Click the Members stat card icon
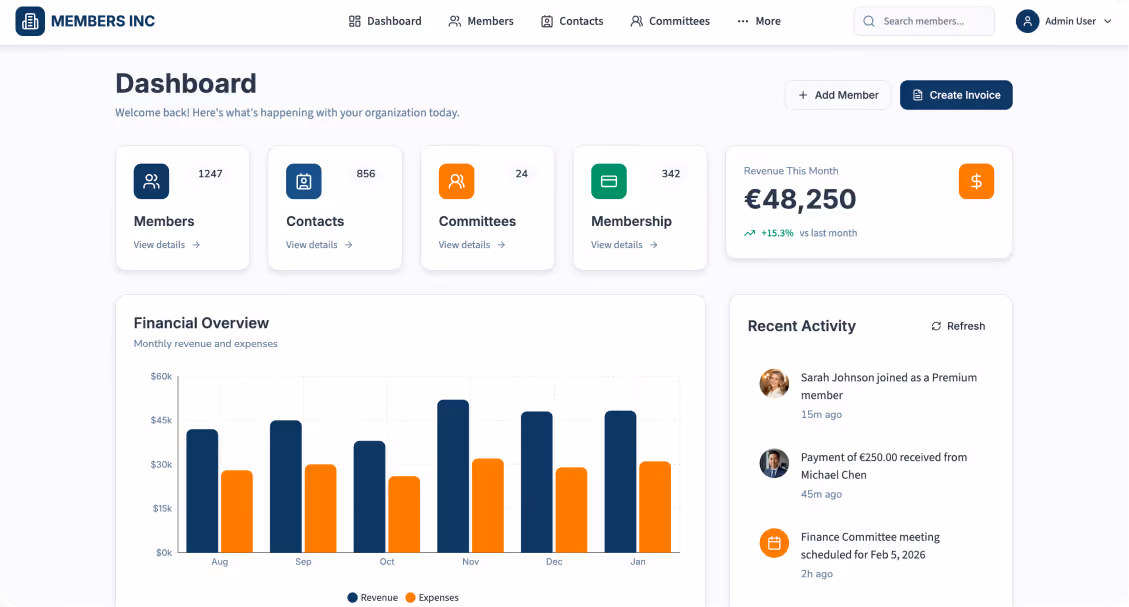This screenshot has width=1129, height=607. point(150,181)
